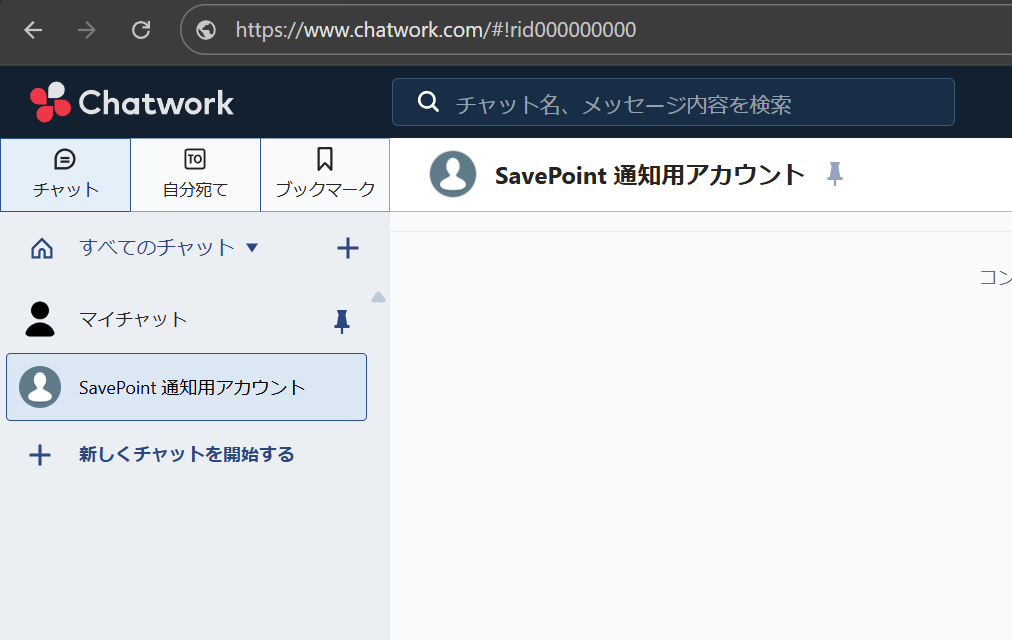The height and width of the screenshot is (640, 1012).
Task: Select the ブックマーク tab
Action: coord(325,175)
